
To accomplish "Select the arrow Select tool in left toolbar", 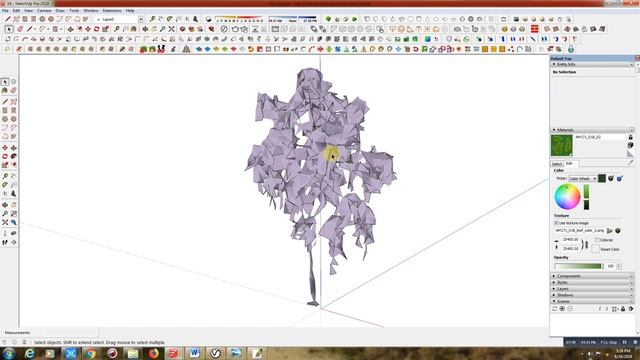I will pos(5,82).
